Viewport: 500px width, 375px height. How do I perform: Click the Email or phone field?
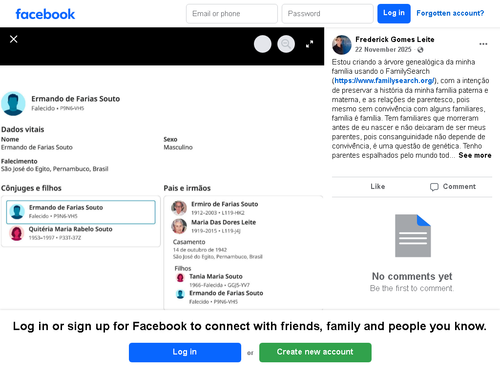[x=232, y=14]
